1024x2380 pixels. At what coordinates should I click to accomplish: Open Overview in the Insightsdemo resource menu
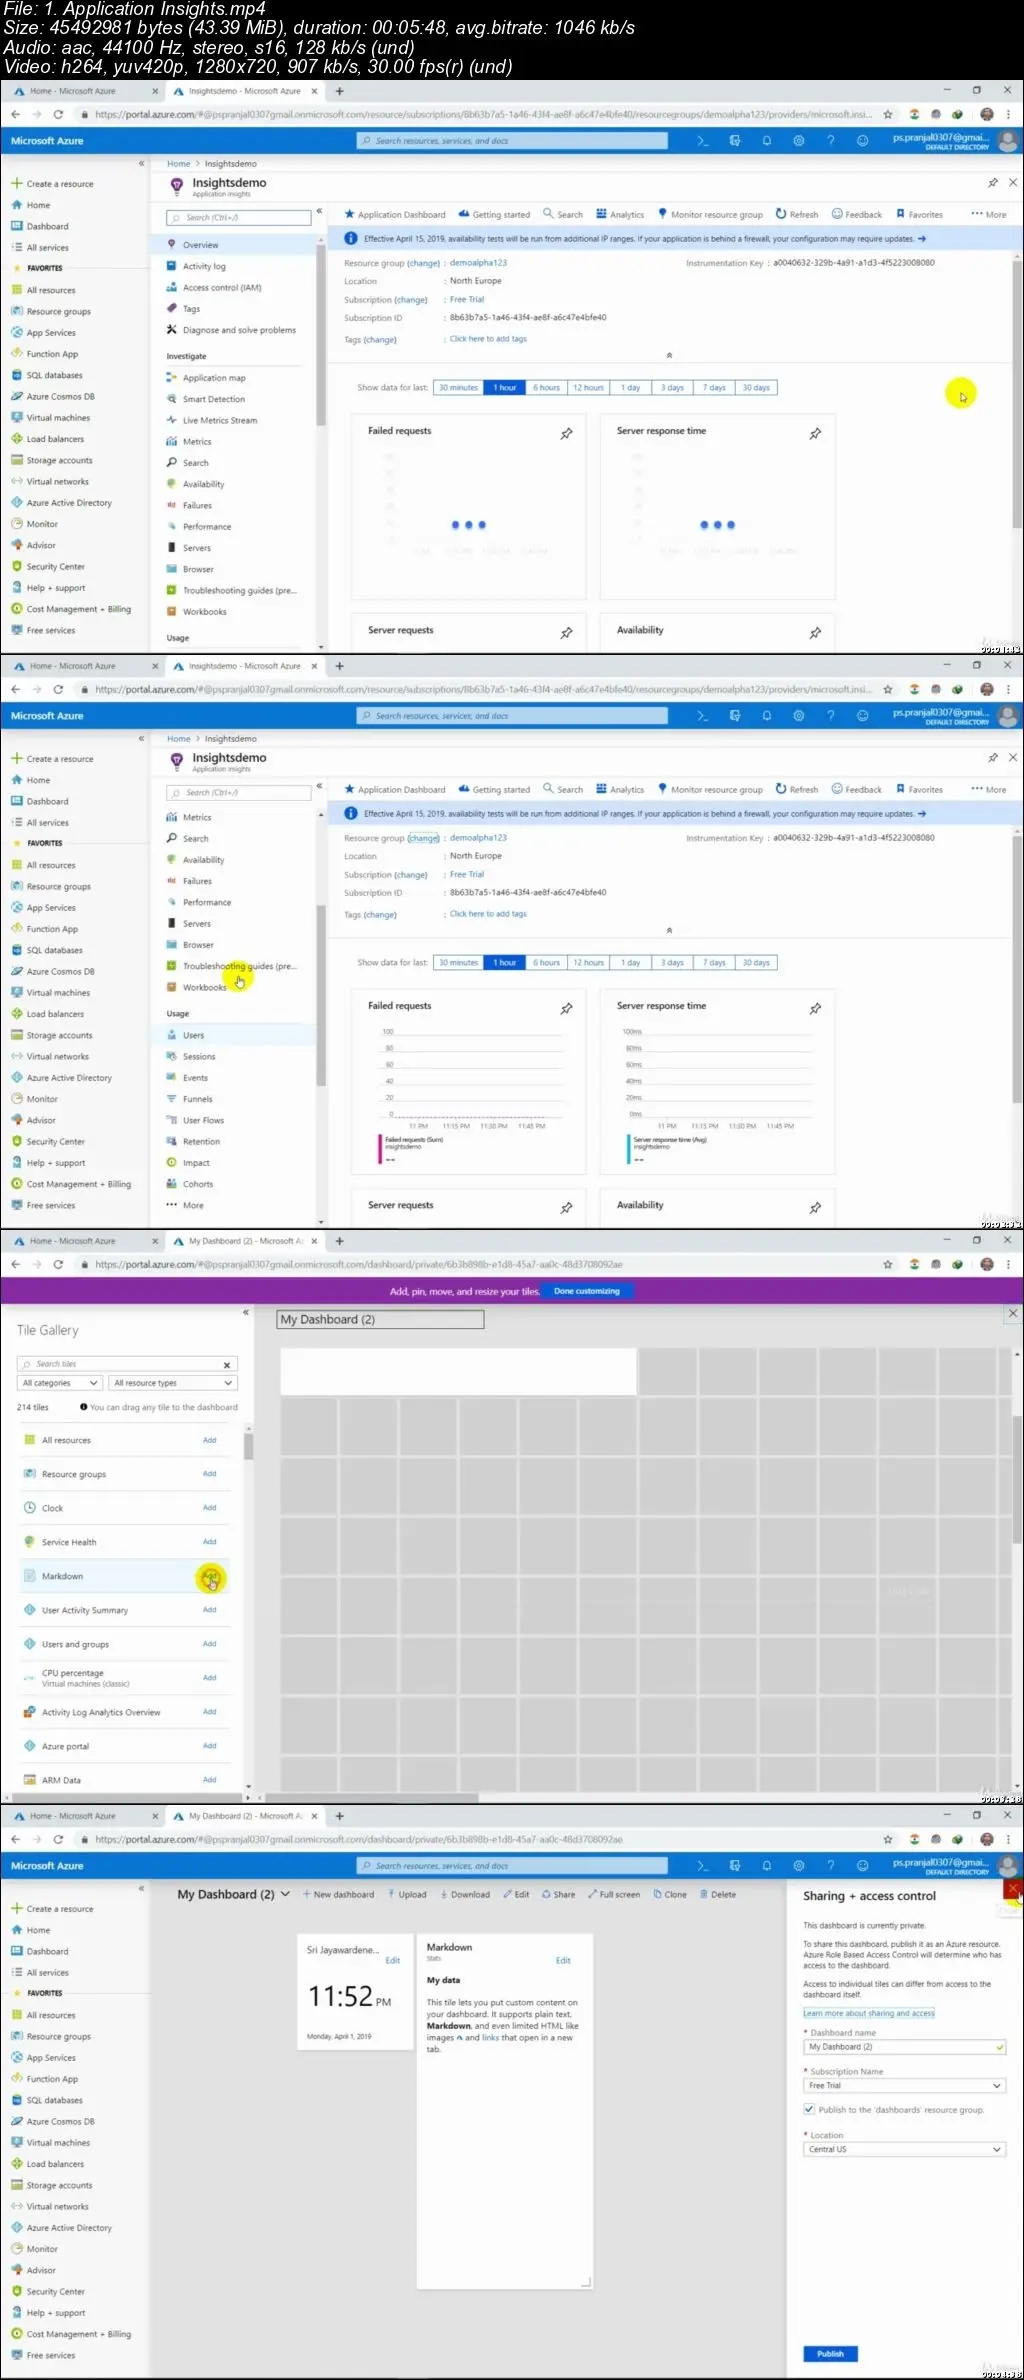pyautogui.click(x=200, y=245)
